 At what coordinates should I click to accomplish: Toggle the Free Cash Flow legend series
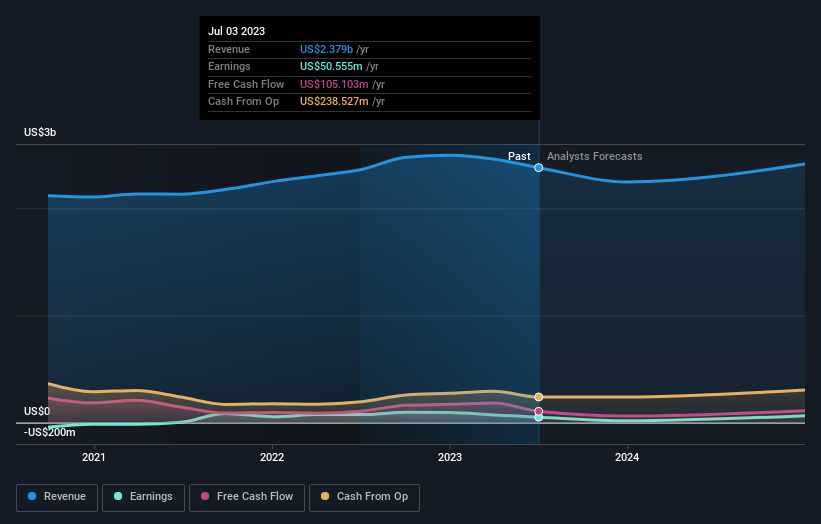(x=247, y=497)
